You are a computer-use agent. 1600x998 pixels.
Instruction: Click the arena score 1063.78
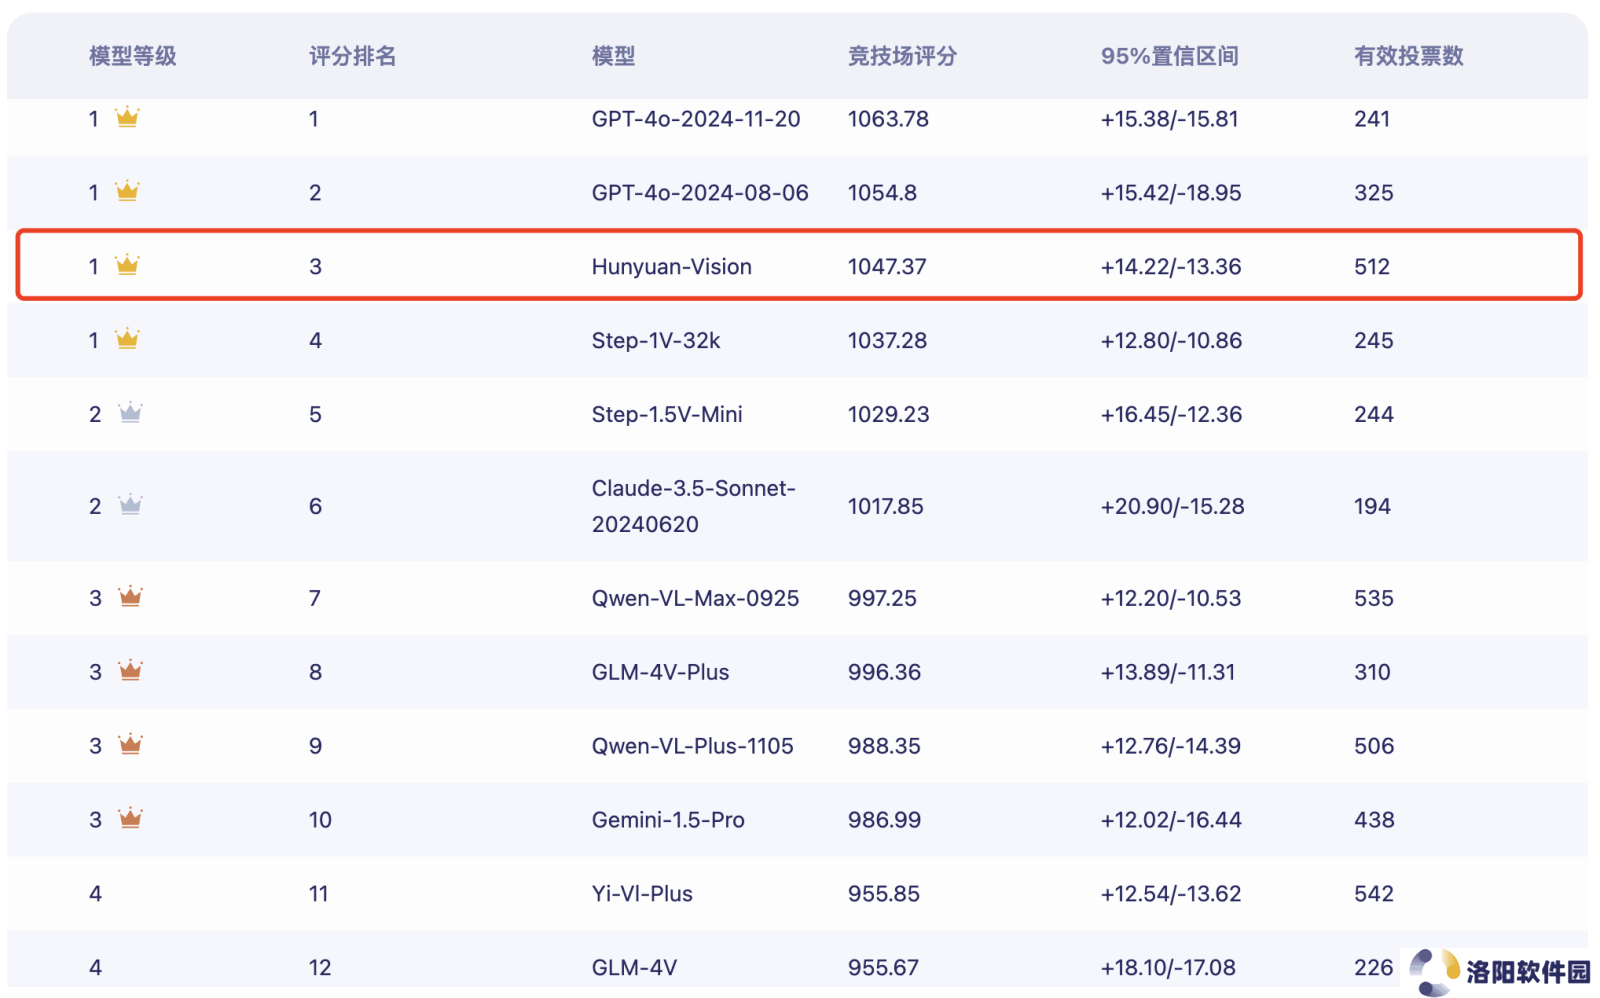pos(888,119)
